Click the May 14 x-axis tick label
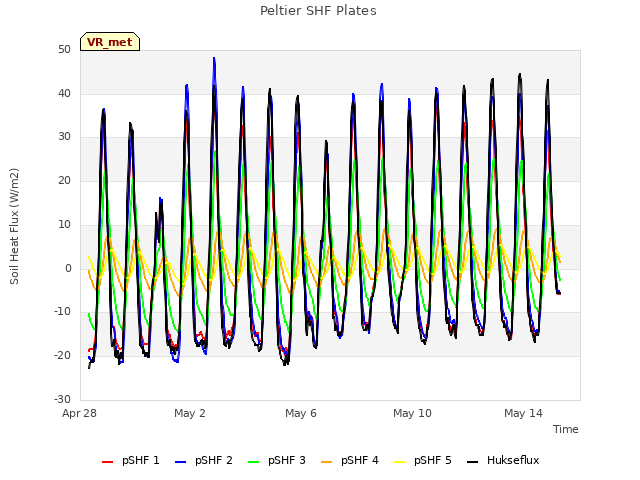This screenshot has width=640, height=480. click(523, 413)
